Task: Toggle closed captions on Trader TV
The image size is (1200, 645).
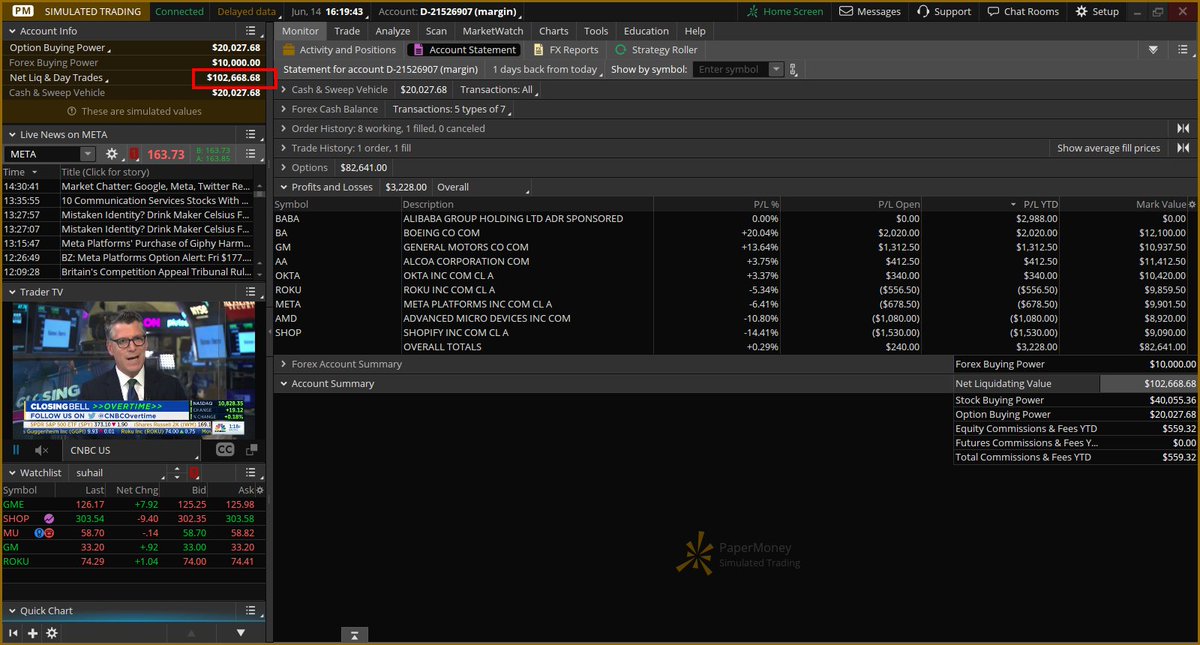Action: [x=225, y=450]
